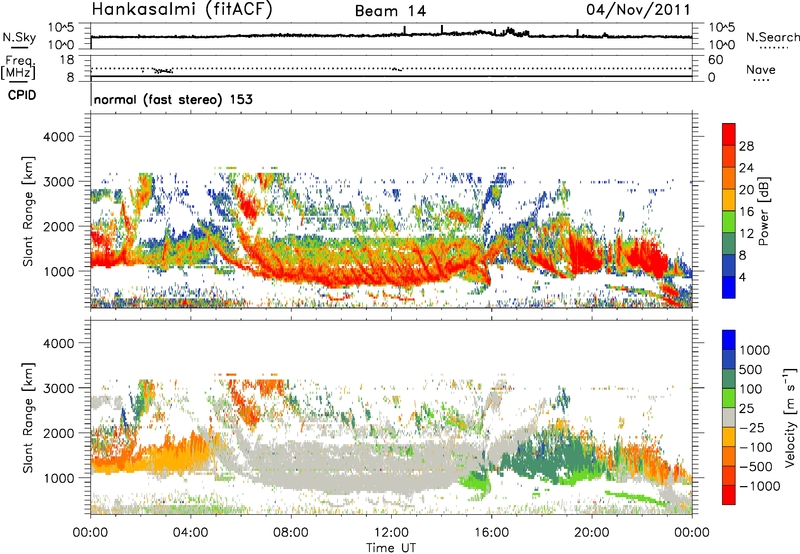Click '3000' tick on the power panel axis
Viewport: 800px width, 554px height.
tap(58, 182)
